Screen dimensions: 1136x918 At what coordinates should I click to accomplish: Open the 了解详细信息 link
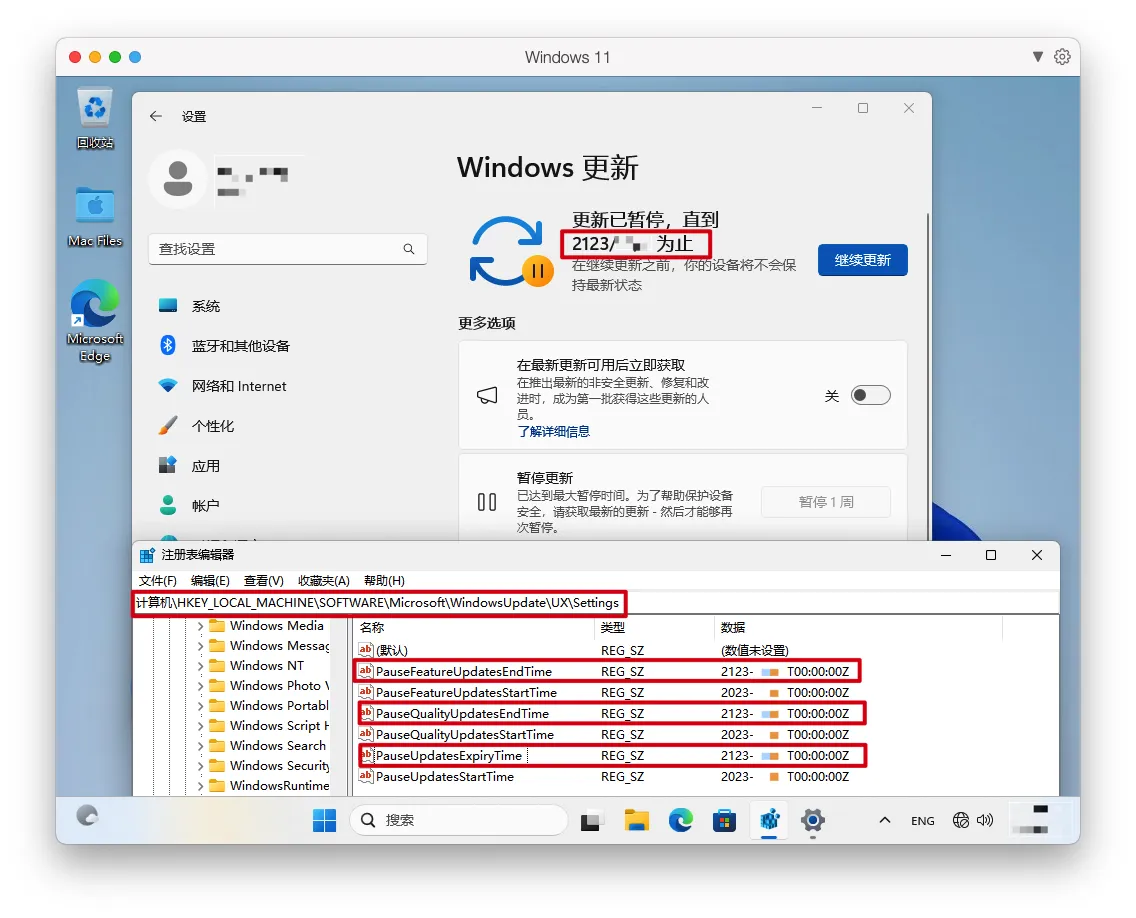(554, 432)
